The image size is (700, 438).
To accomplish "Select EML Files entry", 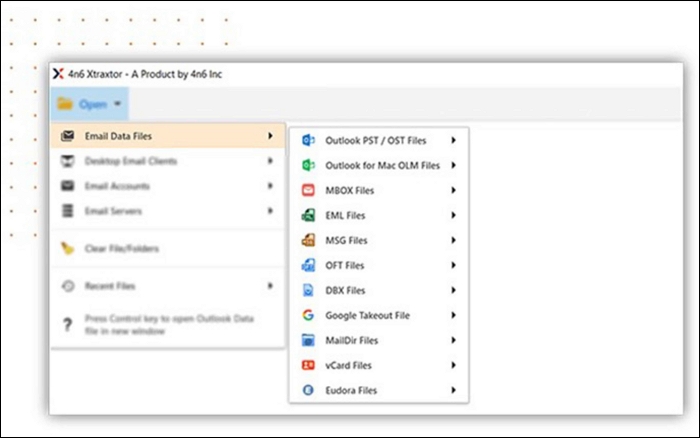I will 379,216.
